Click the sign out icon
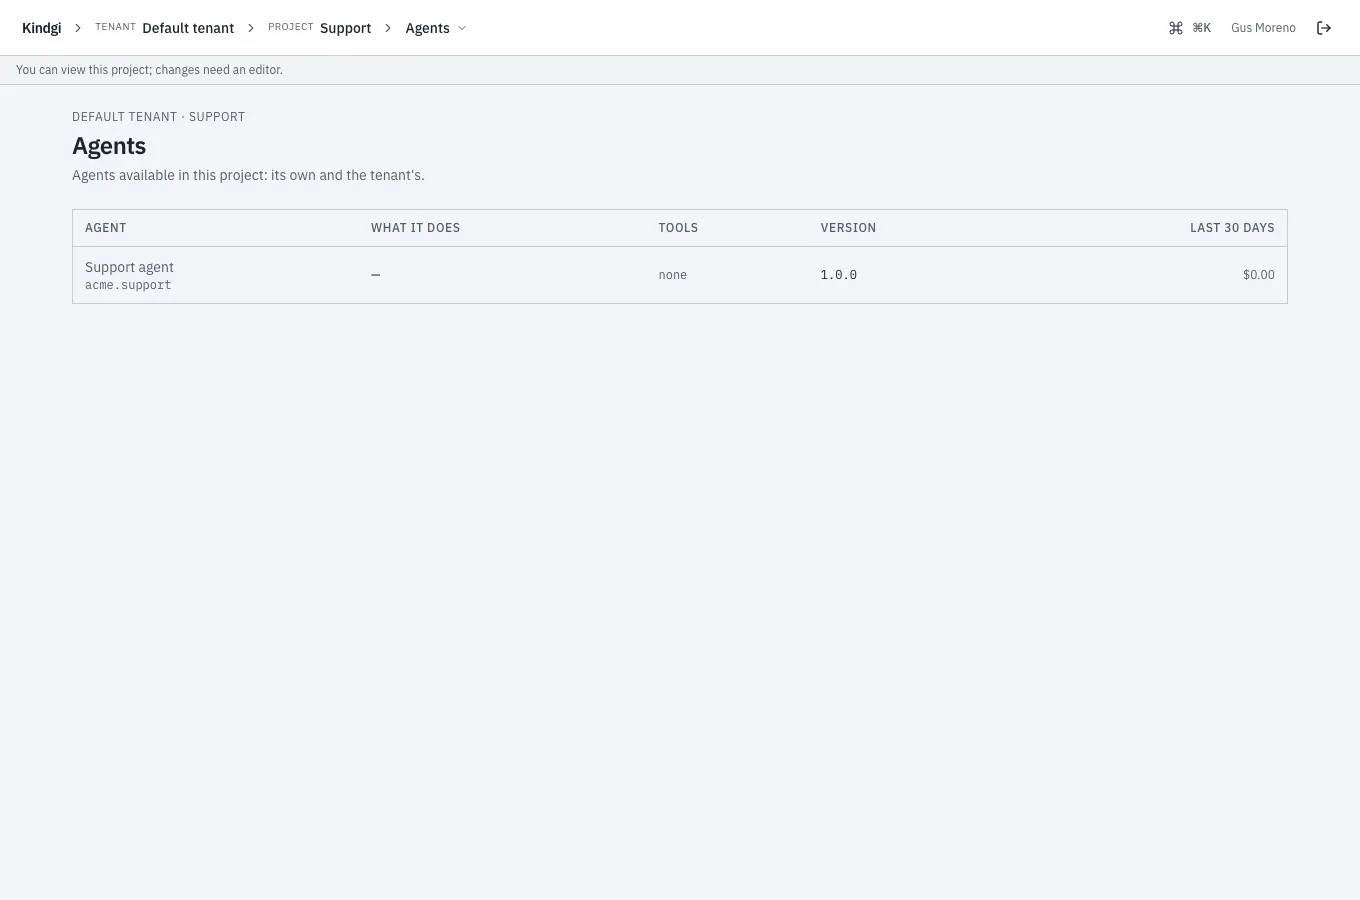 (x=1324, y=28)
